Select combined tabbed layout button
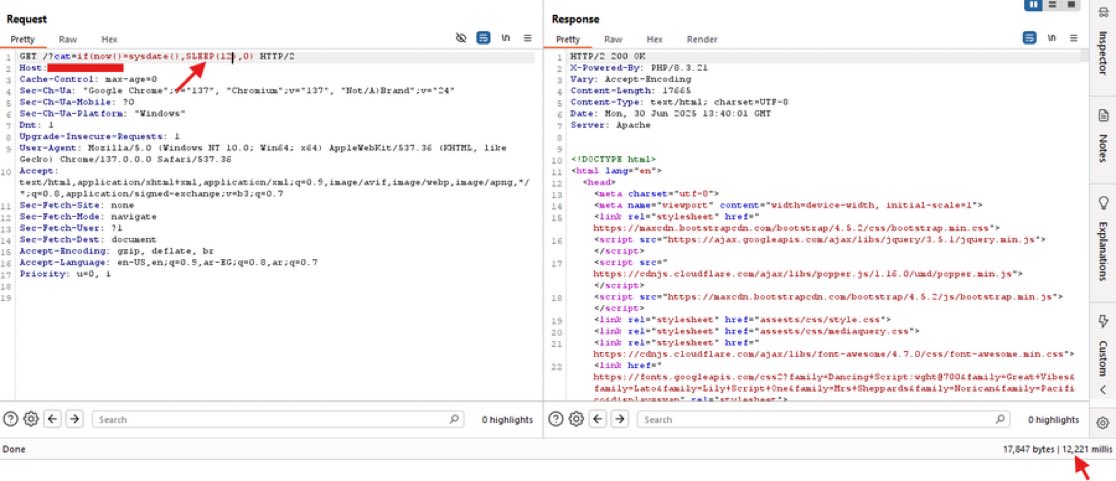This screenshot has height=481, width=1116. pos(1071,4)
